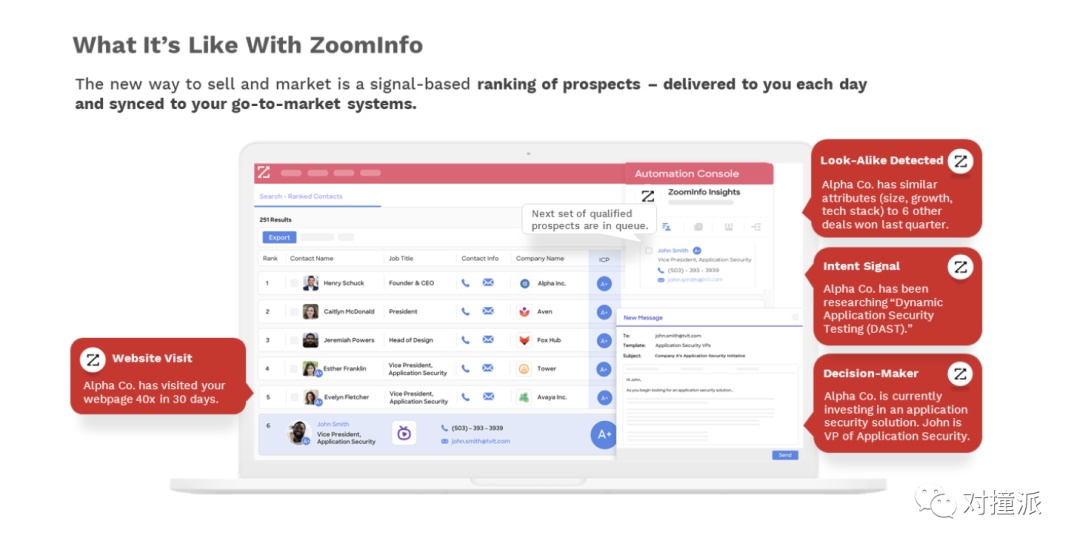
Task: Click Caitlyn McDonald's profile photo
Action: (311, 312)
